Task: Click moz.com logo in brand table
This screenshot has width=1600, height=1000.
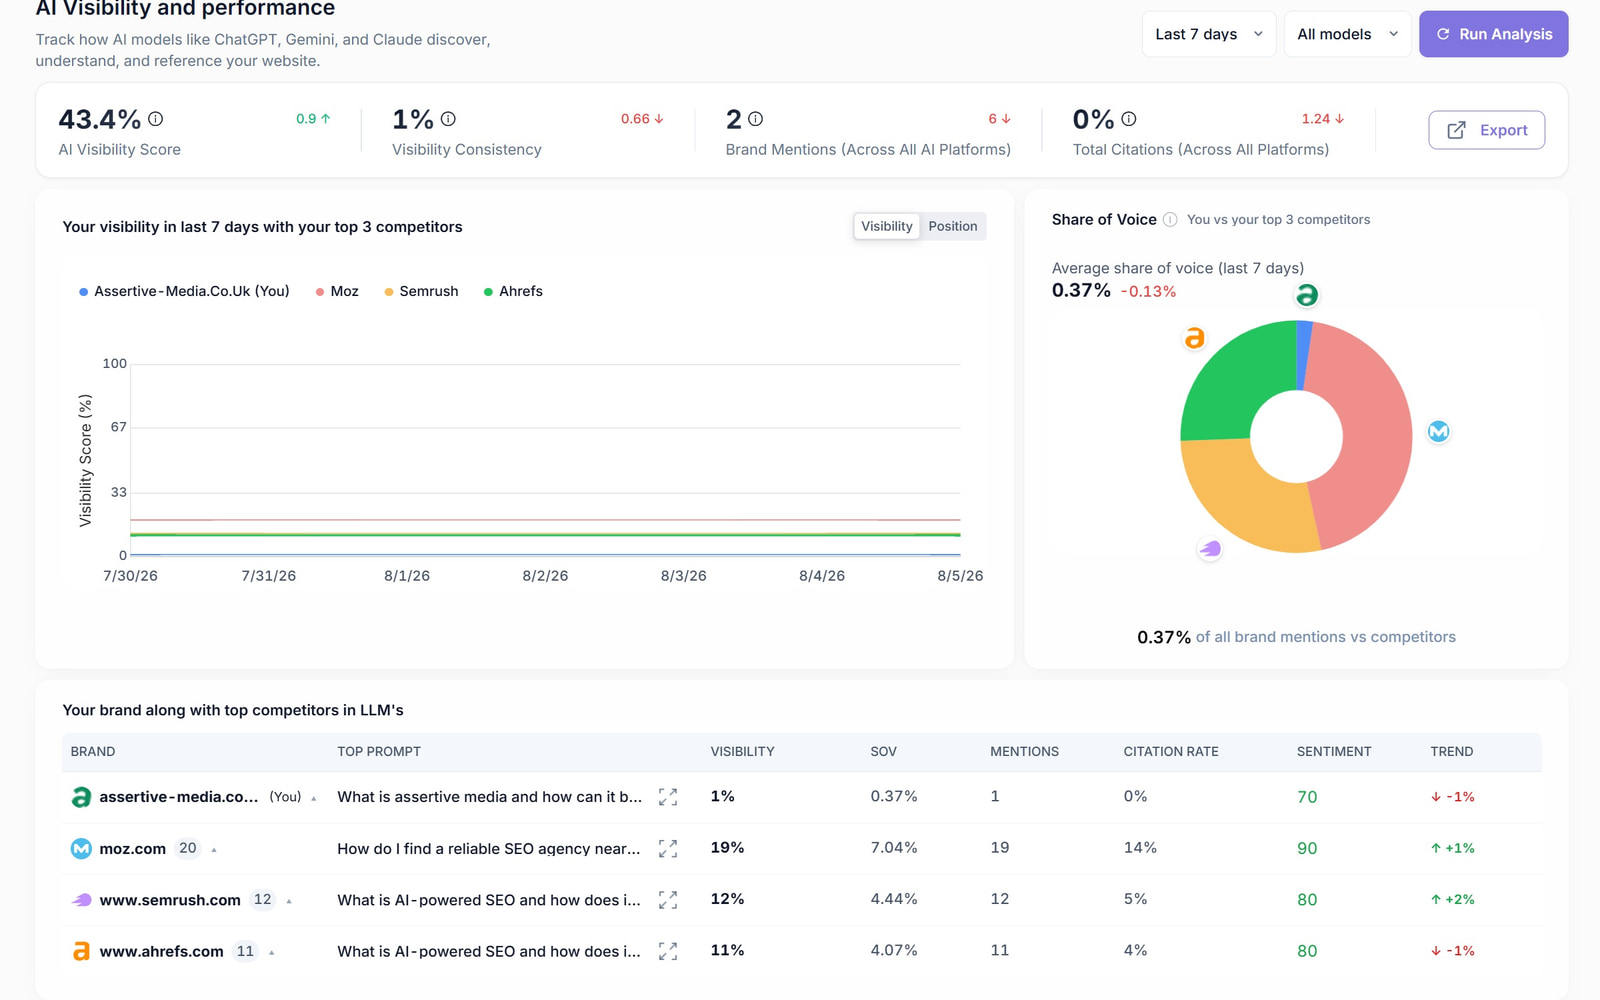Action: [81, 848]
